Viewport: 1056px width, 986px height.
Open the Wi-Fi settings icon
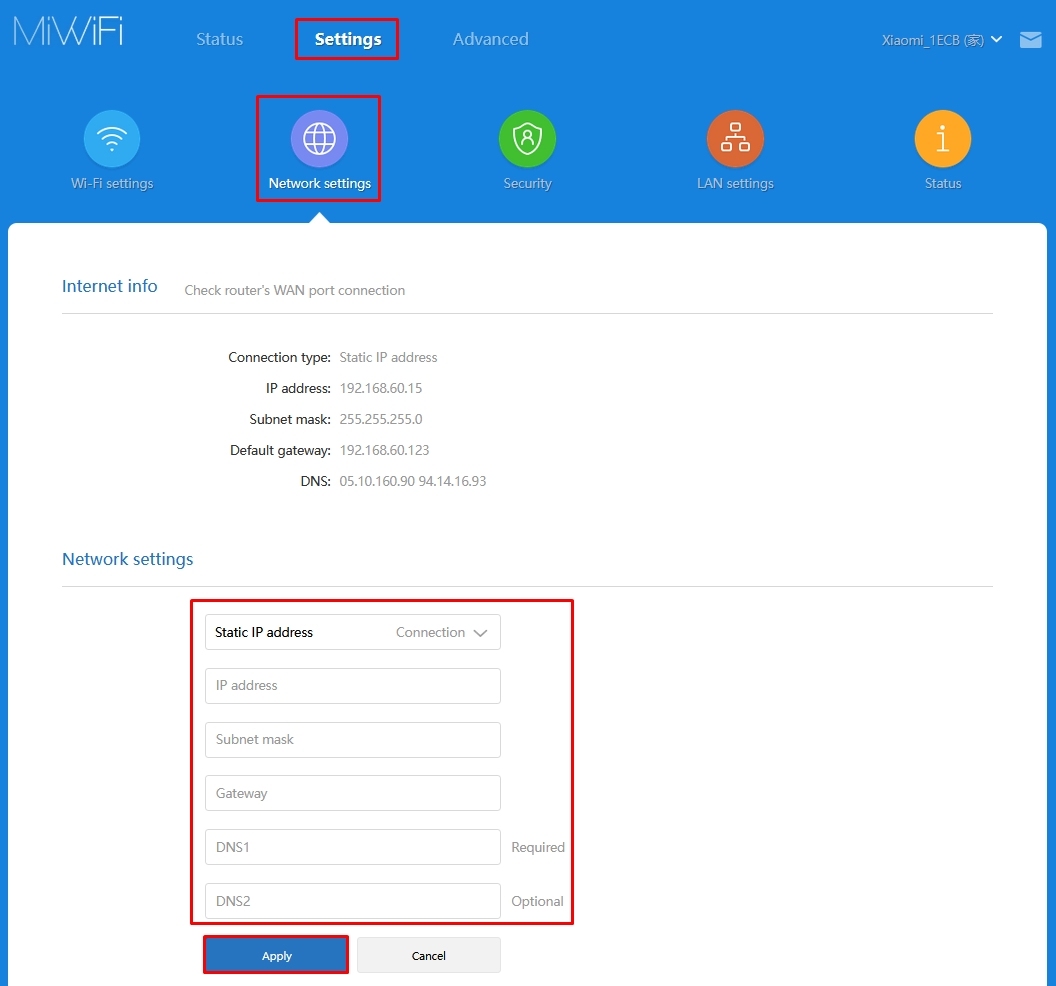point(112,139)
